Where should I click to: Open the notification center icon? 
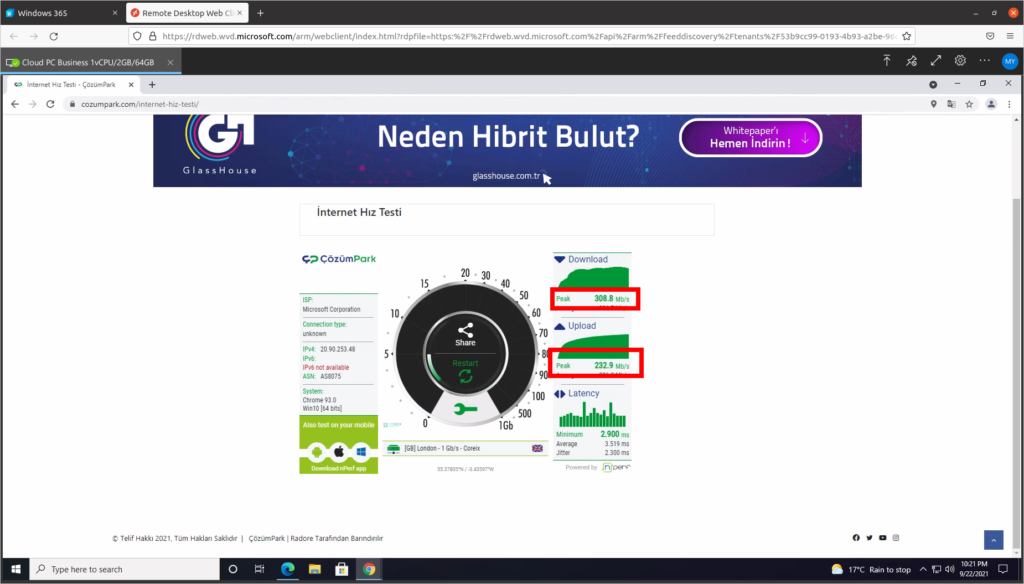tap(1003, 569)
